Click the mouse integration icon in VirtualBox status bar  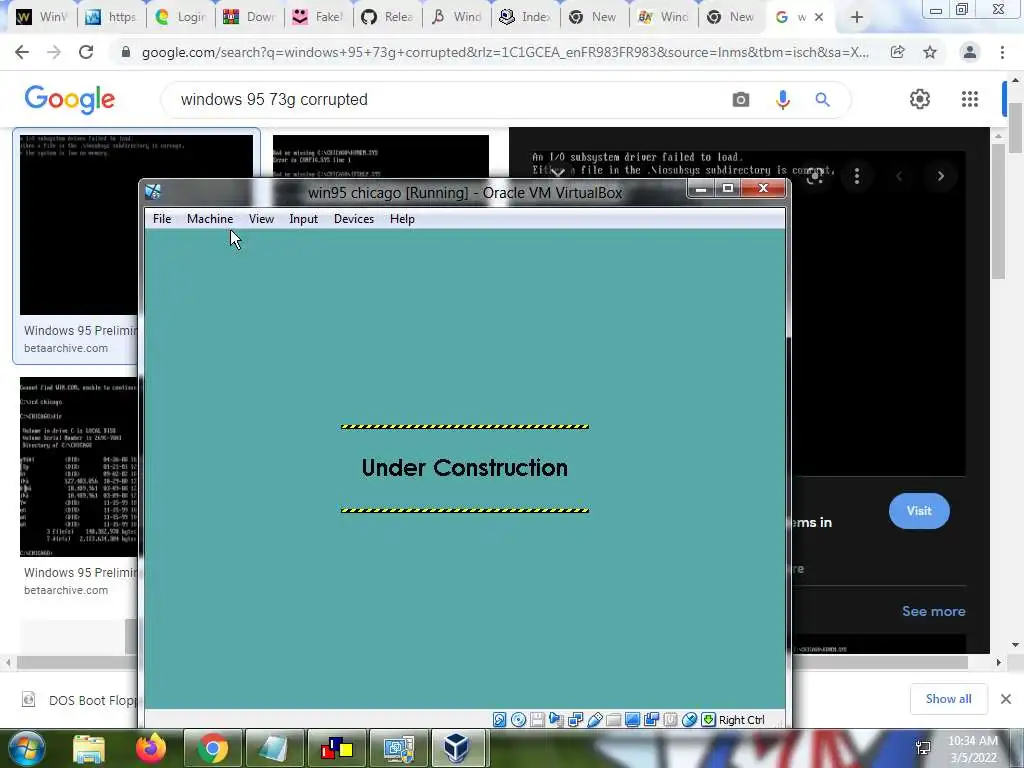pyautogui.click(x=689, y=720)
